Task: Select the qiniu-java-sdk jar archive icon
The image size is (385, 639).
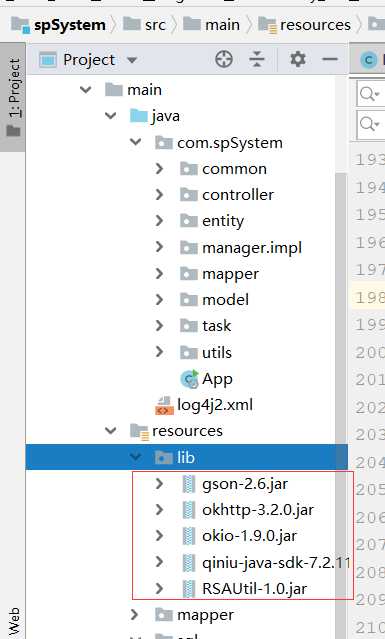Action: pyautogui.click(x=188, y=562)
